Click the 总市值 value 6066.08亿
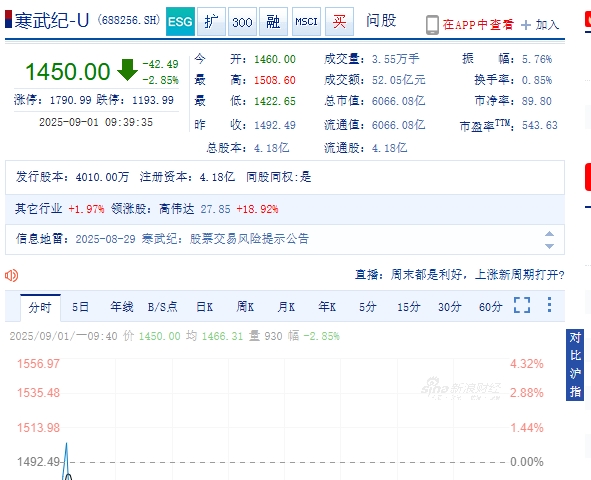This screenshot has height=480, width=591. (399, 101)
